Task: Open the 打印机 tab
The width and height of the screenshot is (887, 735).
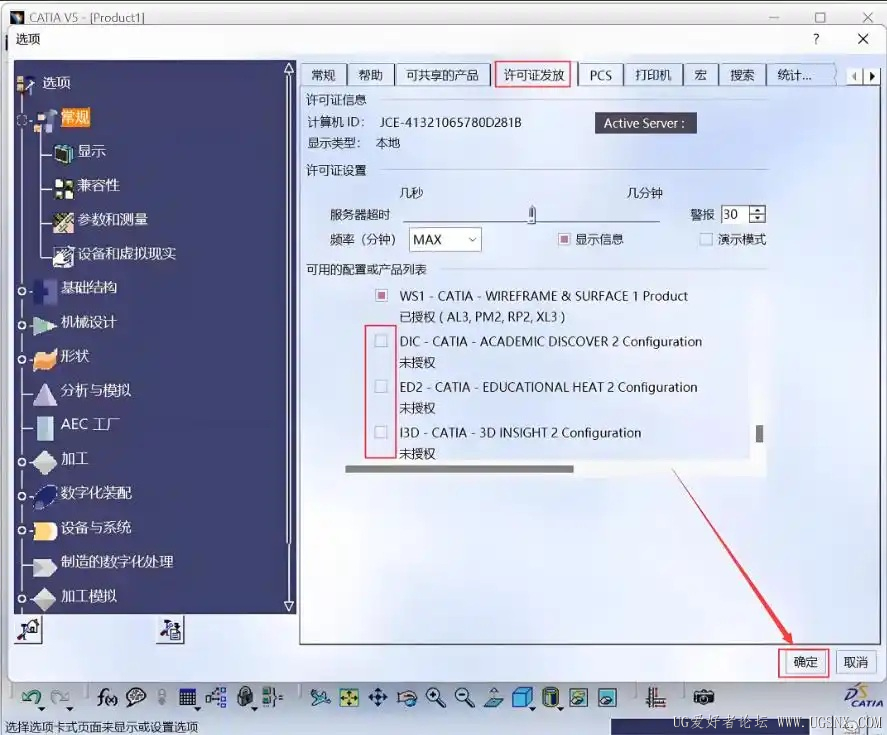Action: point(653,75)
